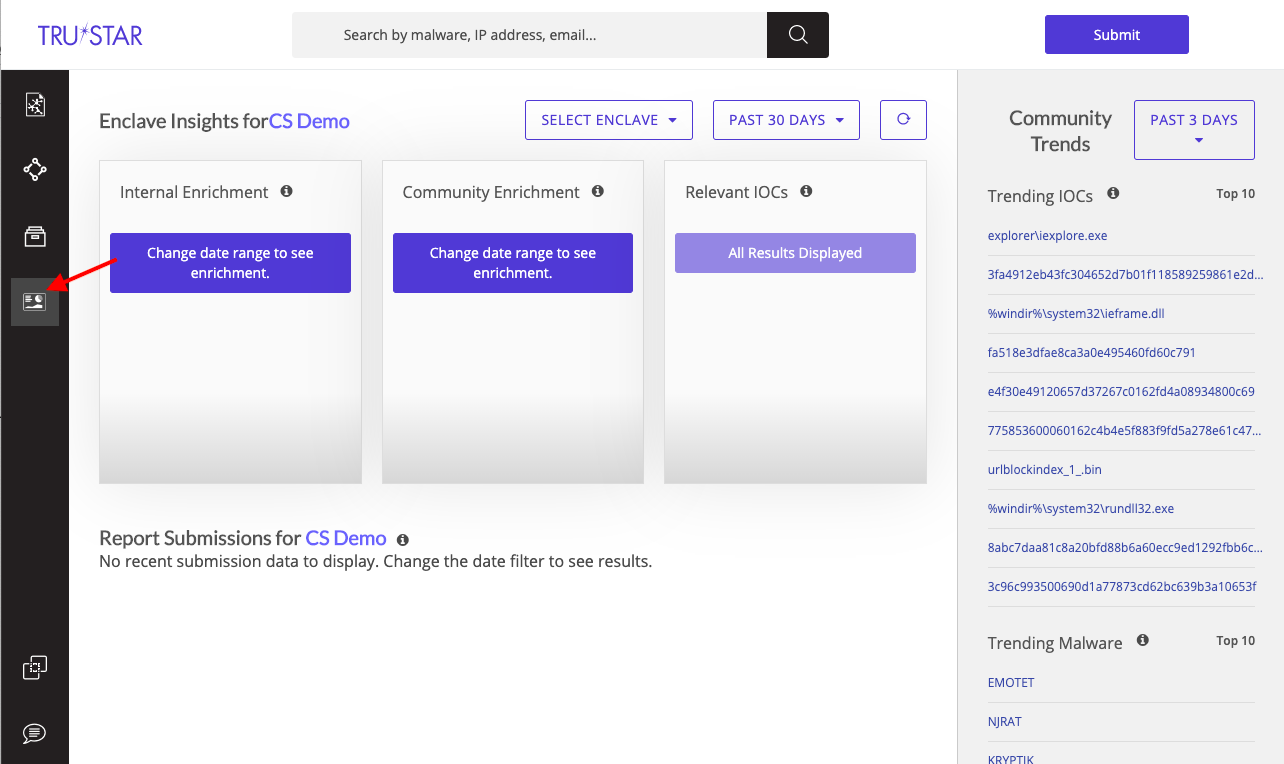The width and height of the screenshot is (1284, 764).
Task: Click the Internal Enrichment card title
Action: [x=194, y=192]
